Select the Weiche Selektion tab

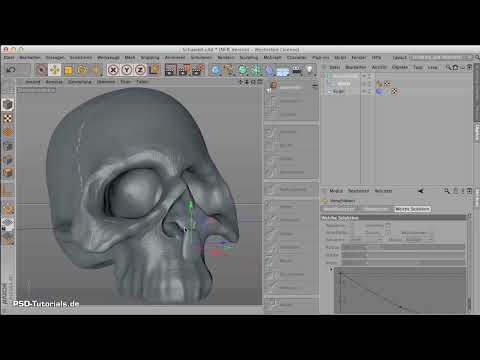click(x=413, y=209)
